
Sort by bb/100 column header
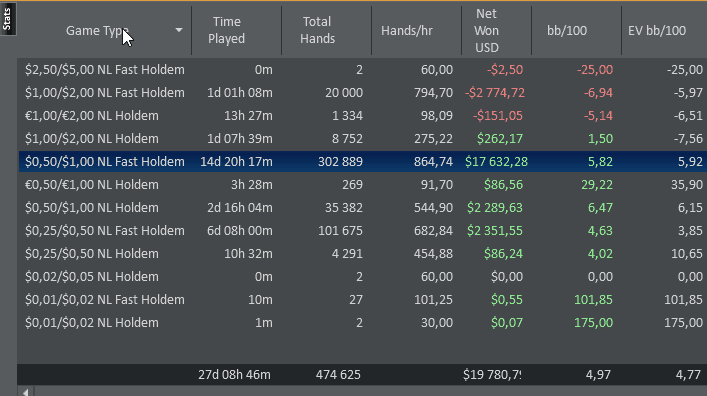[x=567, y=31]
